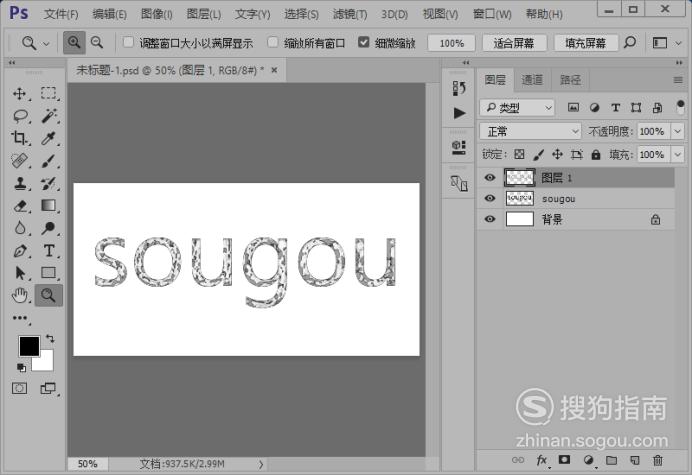This screenshot has height=475, width=692.
Task: Click the 100% zoom button
Action: point(451,43)
